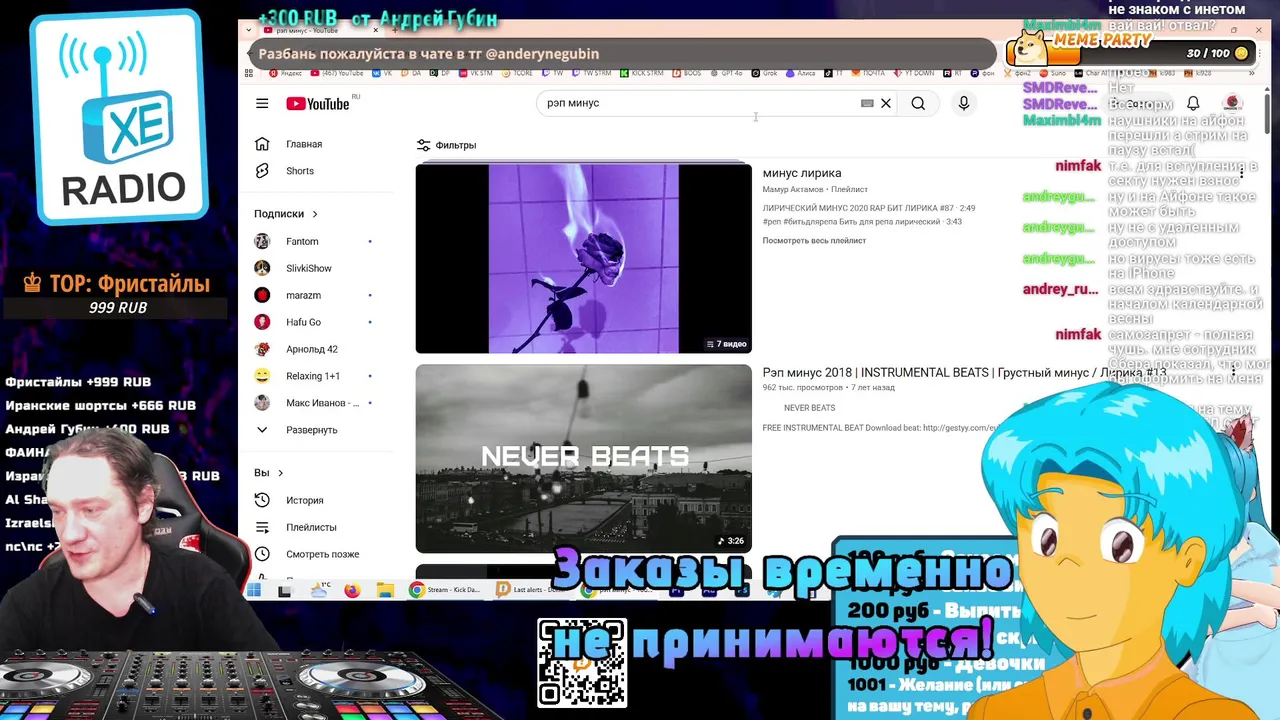Open Плейлисты in the sidebar

point(311,527)
